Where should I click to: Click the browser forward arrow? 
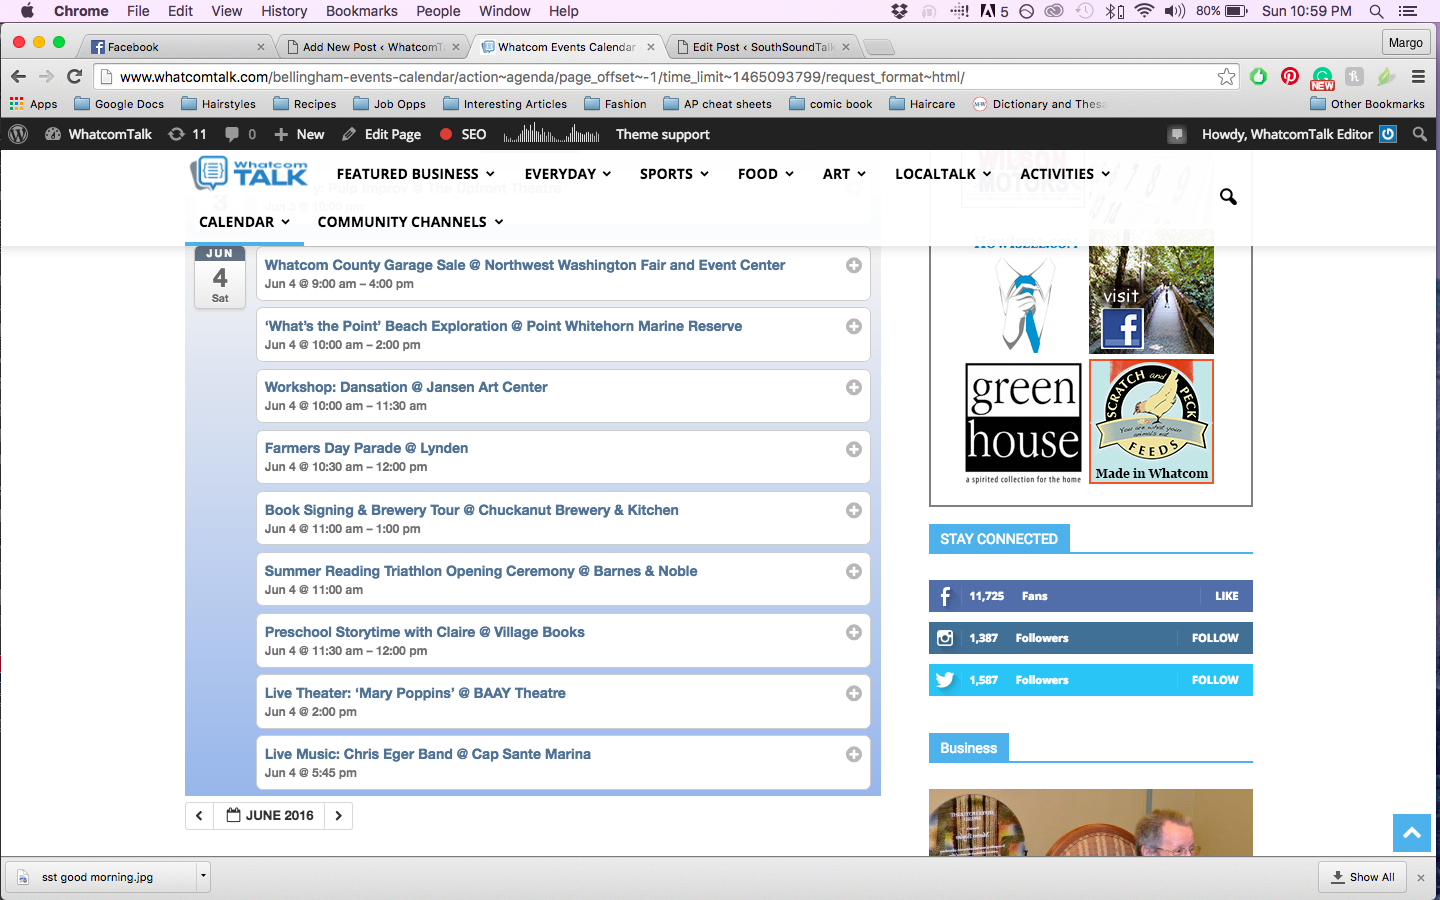pos(46,77)
